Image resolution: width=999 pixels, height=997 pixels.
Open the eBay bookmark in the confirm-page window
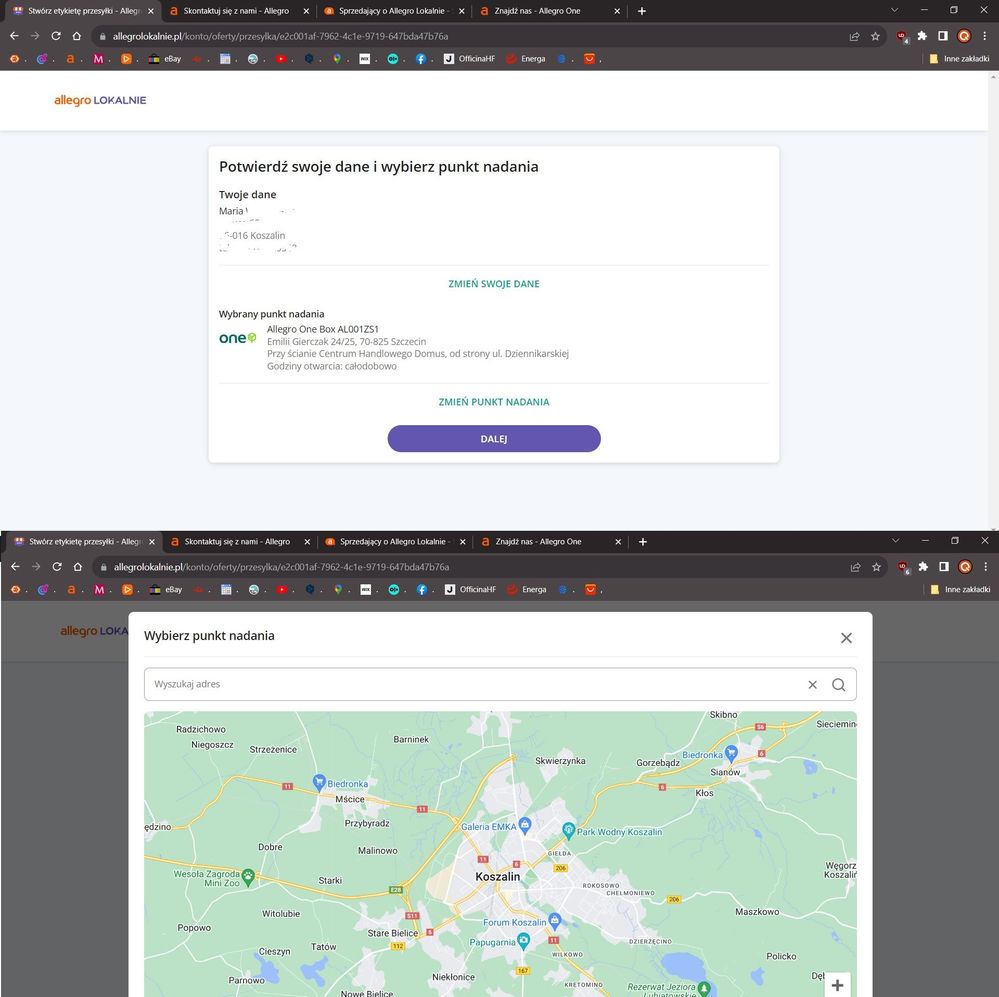click(165, 59)
